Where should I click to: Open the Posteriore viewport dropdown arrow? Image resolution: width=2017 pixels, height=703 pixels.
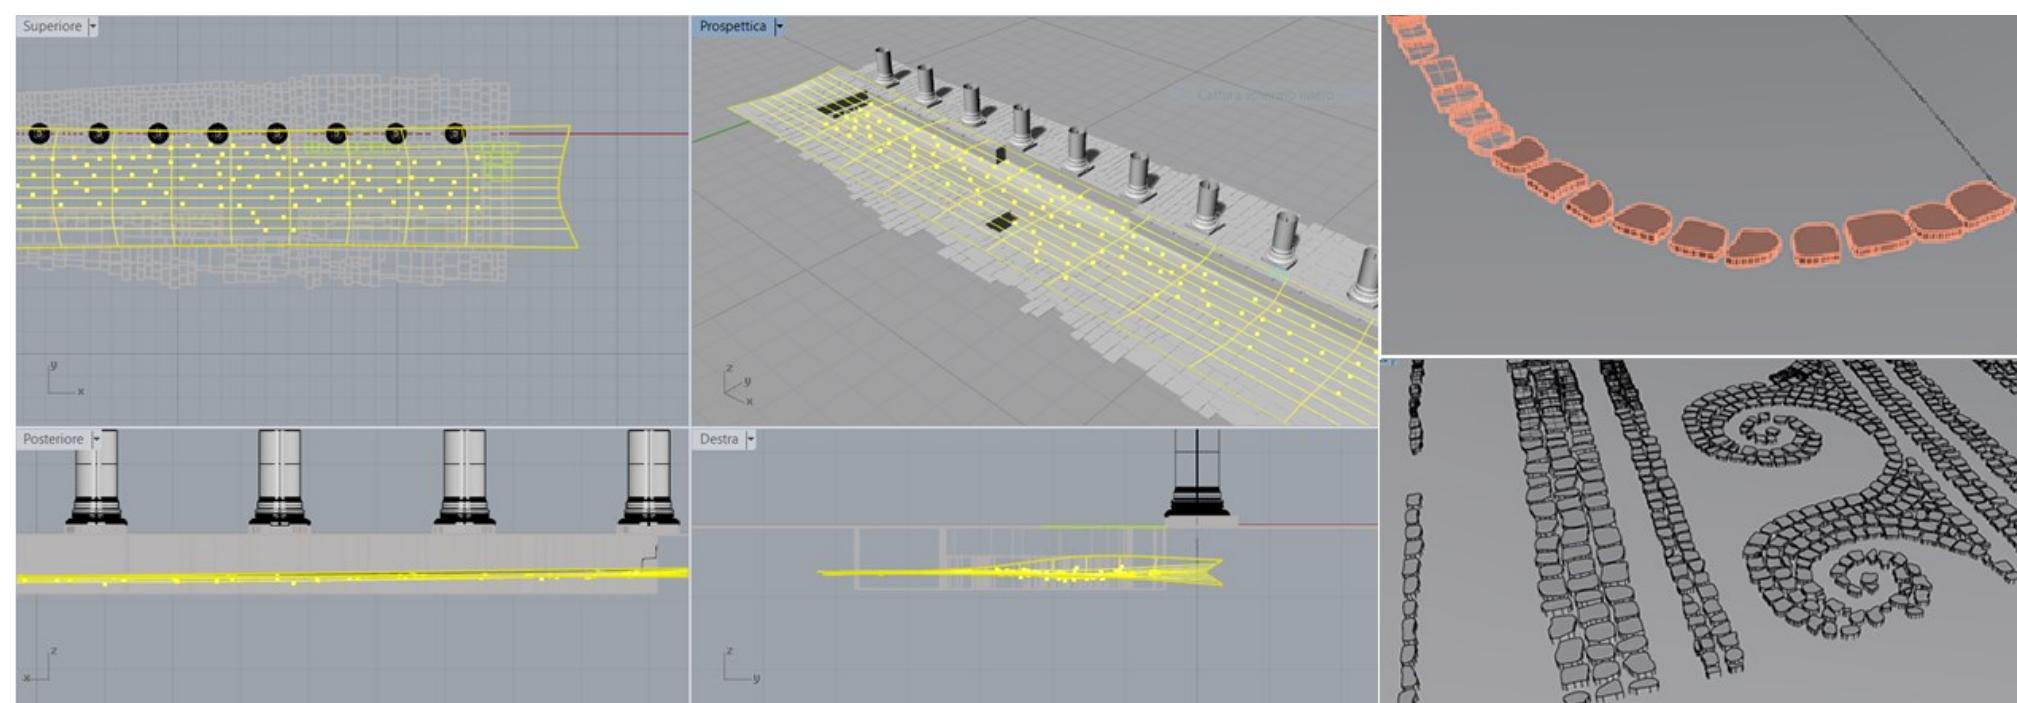[x=96, y=439]
